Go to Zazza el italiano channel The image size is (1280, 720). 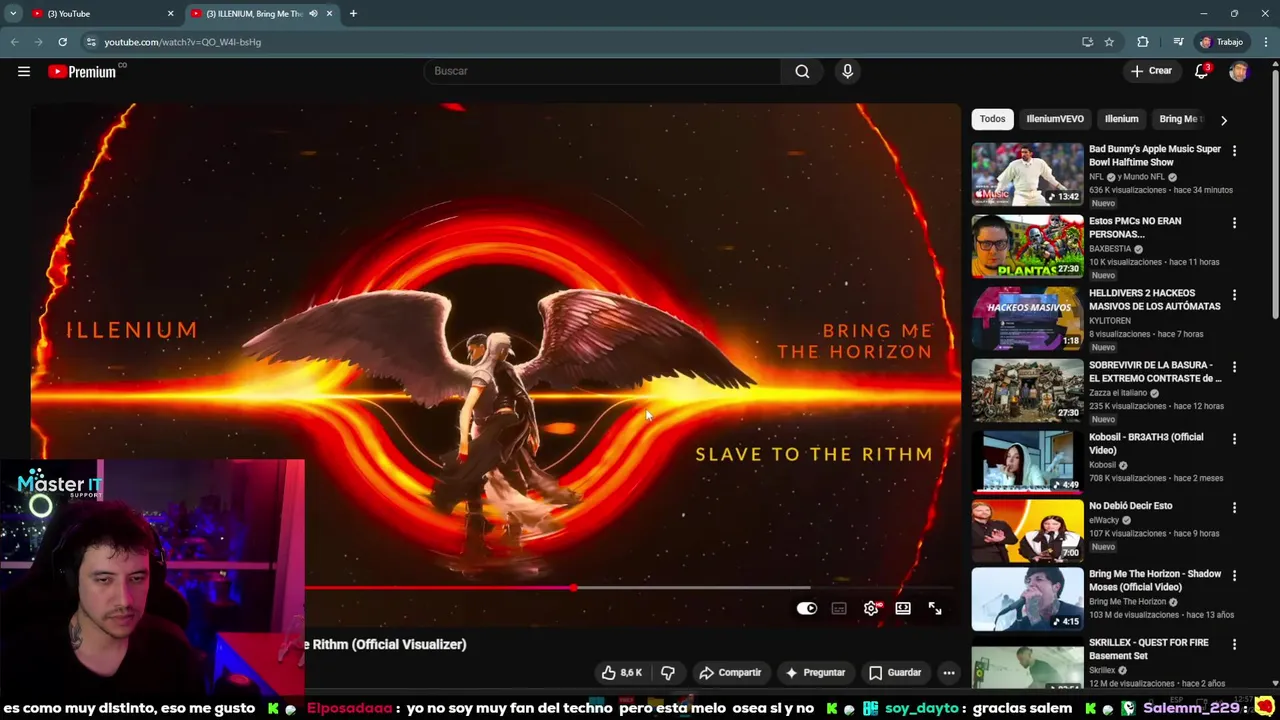pyautogui.click(x=1118, y=393)
